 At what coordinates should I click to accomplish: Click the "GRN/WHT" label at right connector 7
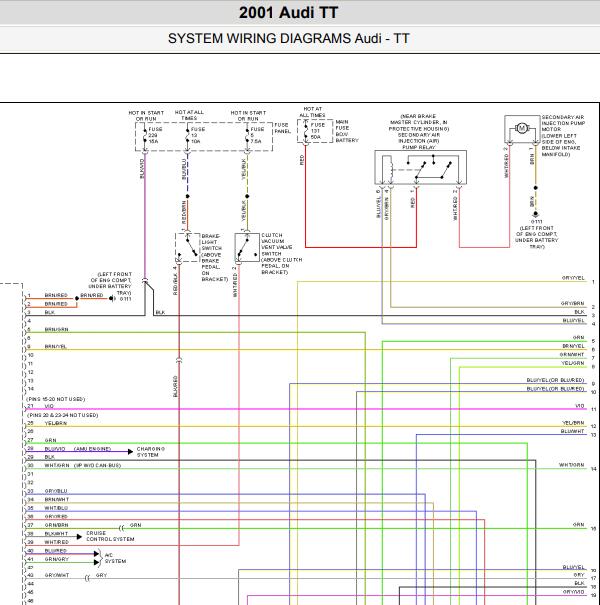pyautogui.click(x=572, y=355)
